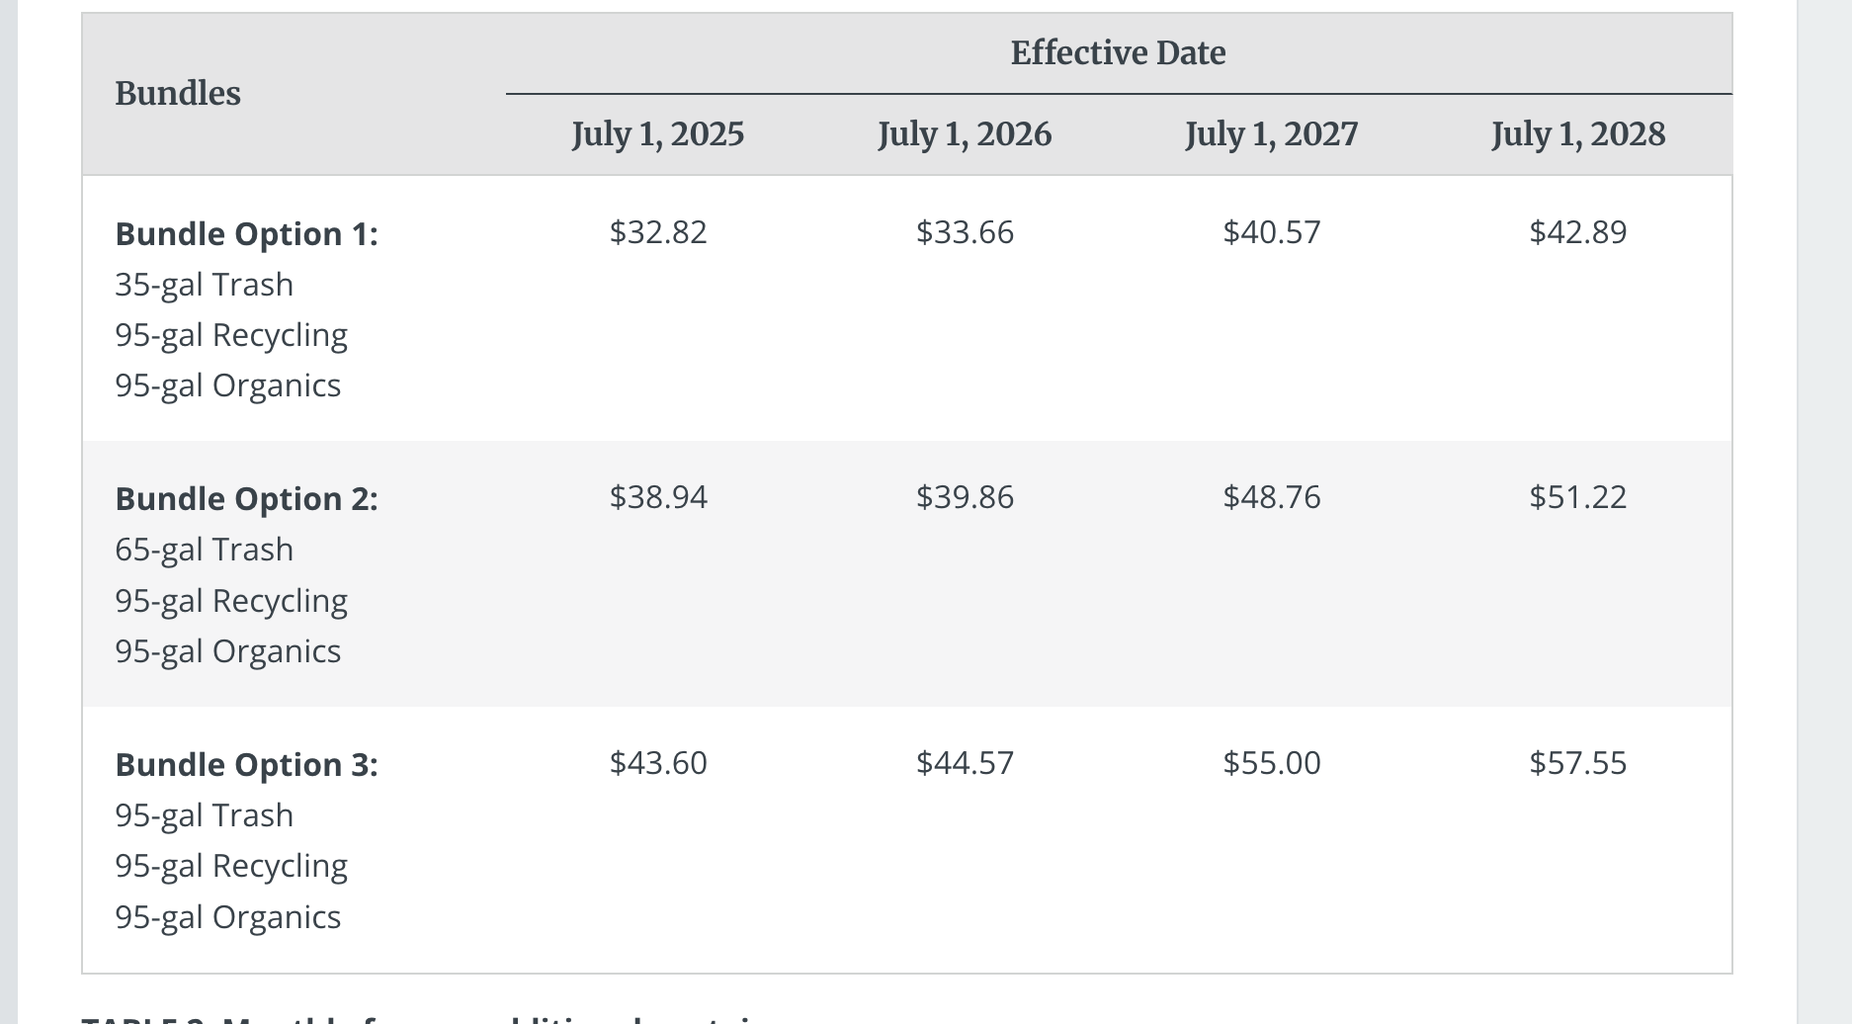
Task: Select the $42.89 rate value
Action: pos(1578,232)
